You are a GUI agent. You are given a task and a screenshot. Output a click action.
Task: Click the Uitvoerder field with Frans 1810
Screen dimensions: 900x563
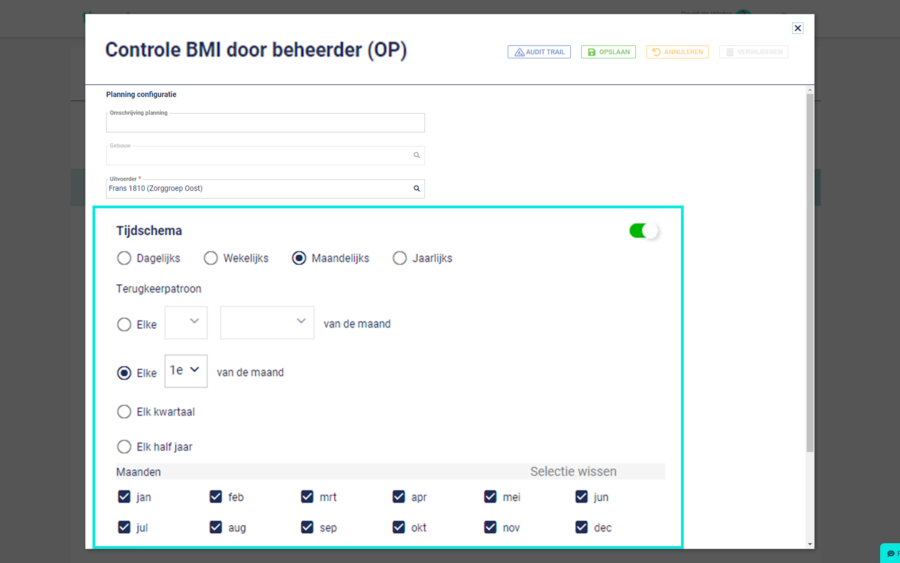click(265, 188)
